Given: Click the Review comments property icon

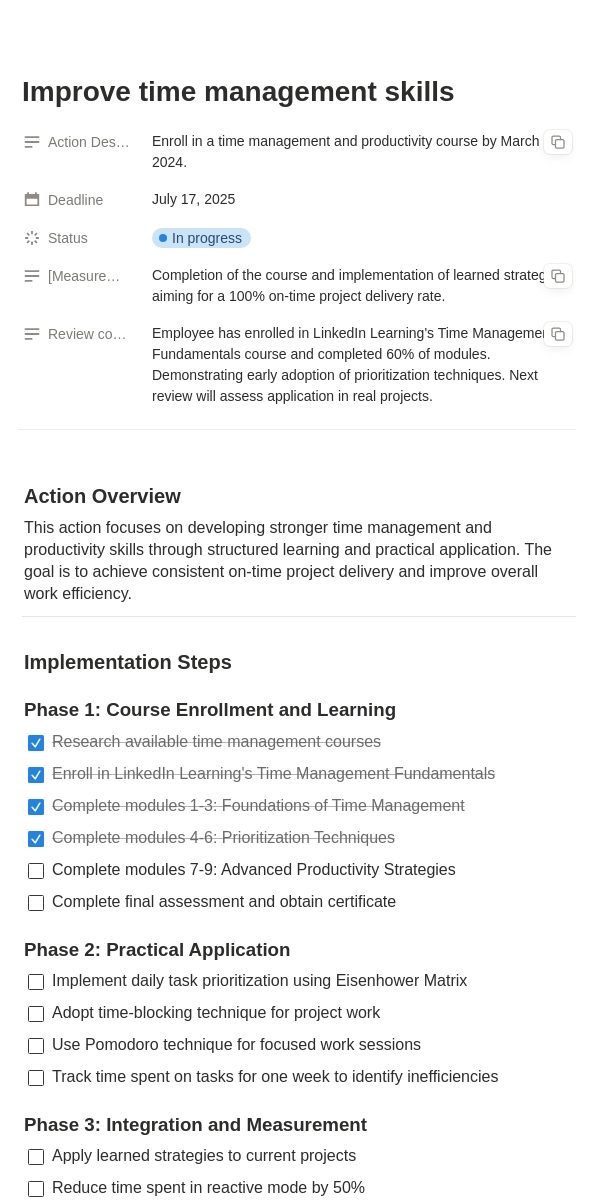Looking at the screenshot, I should pyautogui.click(x=32, y=334).
